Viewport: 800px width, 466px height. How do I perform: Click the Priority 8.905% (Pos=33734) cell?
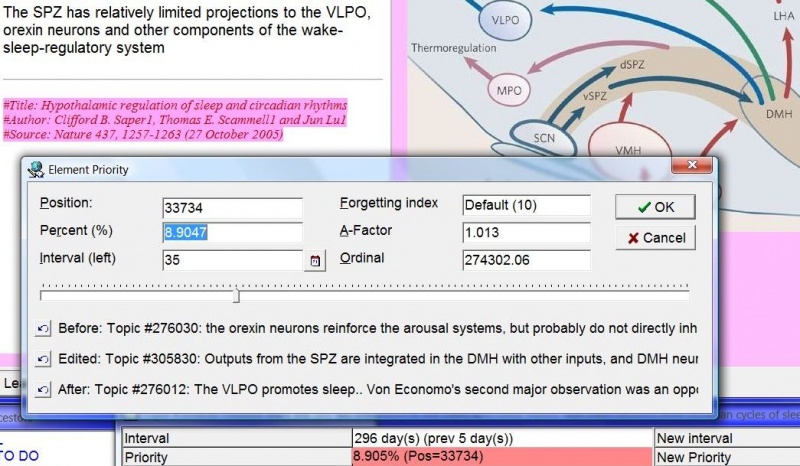pyautogui.click(x=503, y=457)
